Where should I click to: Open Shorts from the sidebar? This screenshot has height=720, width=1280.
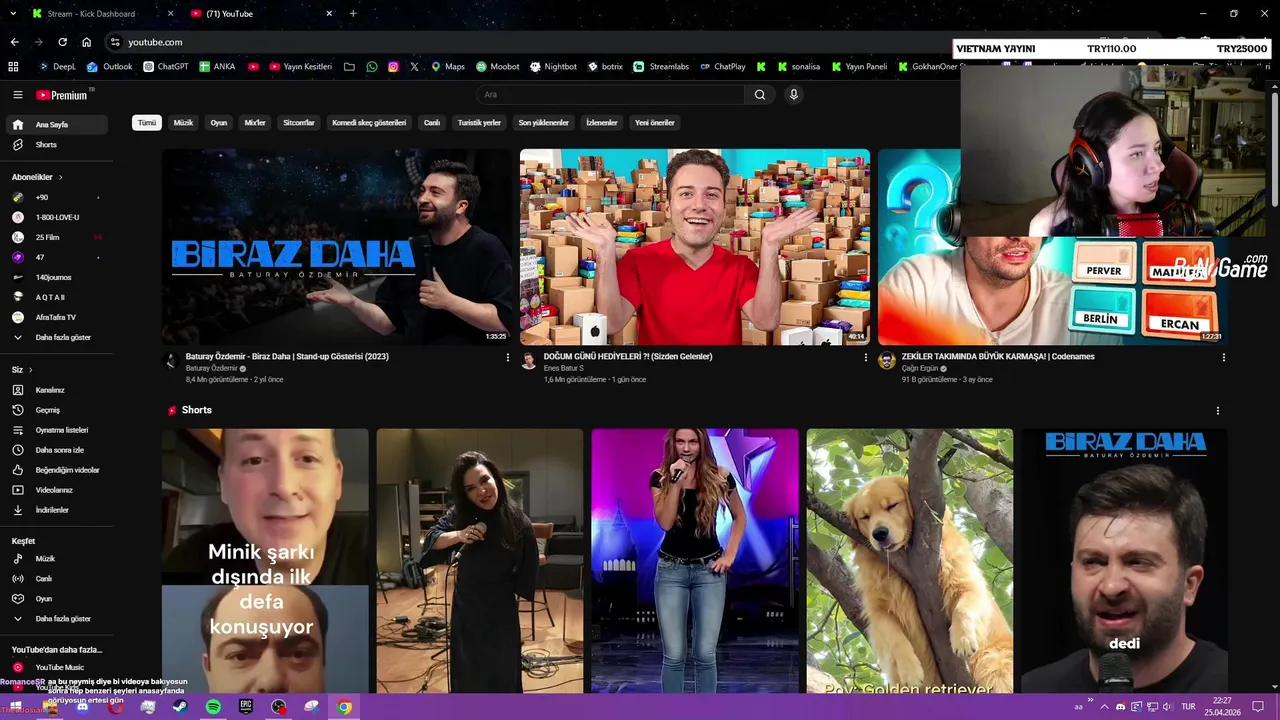pos(56,145)
